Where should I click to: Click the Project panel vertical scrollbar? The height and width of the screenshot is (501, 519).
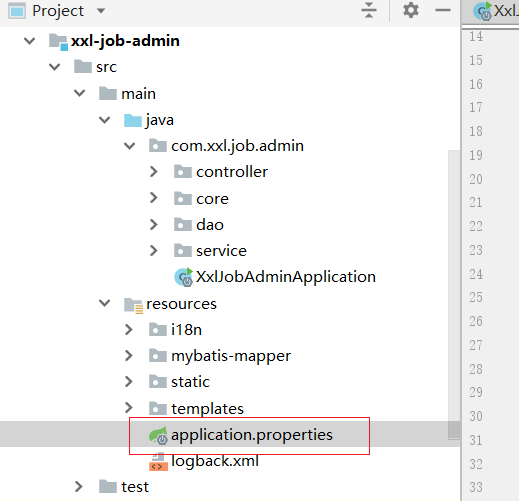click(x=454, y=295)
